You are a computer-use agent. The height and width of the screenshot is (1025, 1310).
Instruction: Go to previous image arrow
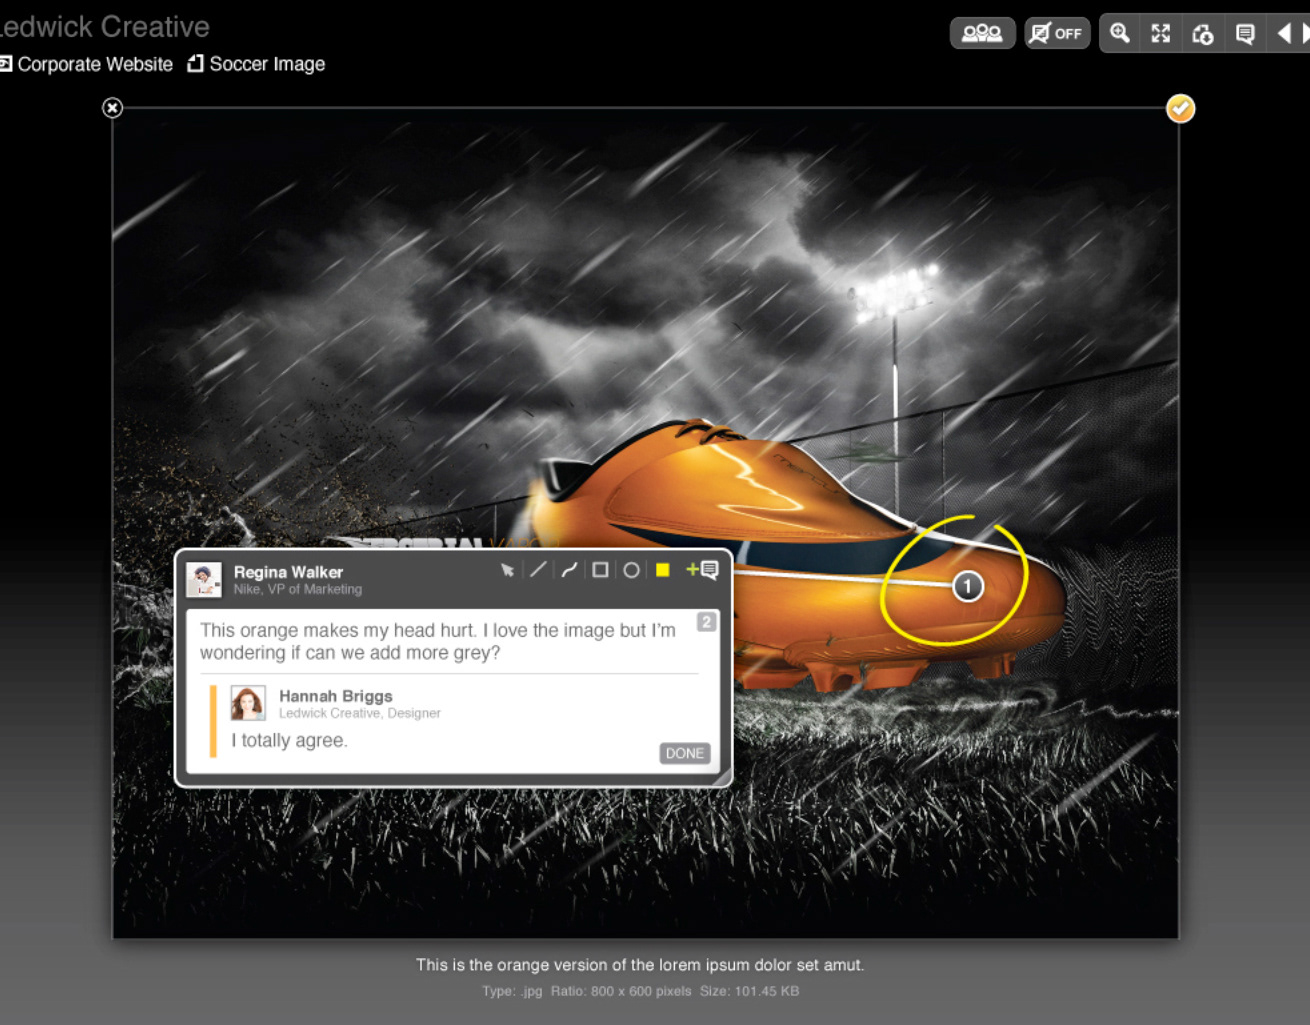pyautogui.click(x=1284, y=33)
